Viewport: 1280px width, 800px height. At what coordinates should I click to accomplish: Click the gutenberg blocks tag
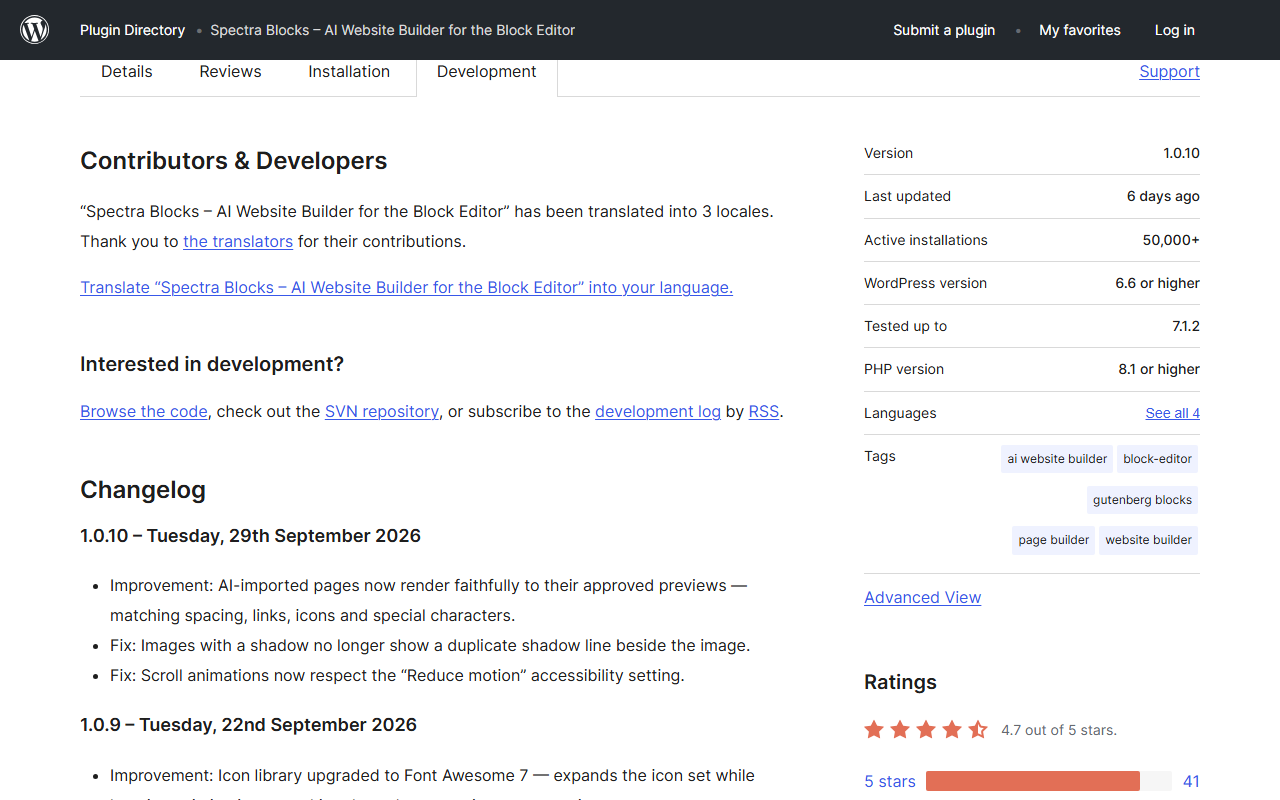[1142, 500]
